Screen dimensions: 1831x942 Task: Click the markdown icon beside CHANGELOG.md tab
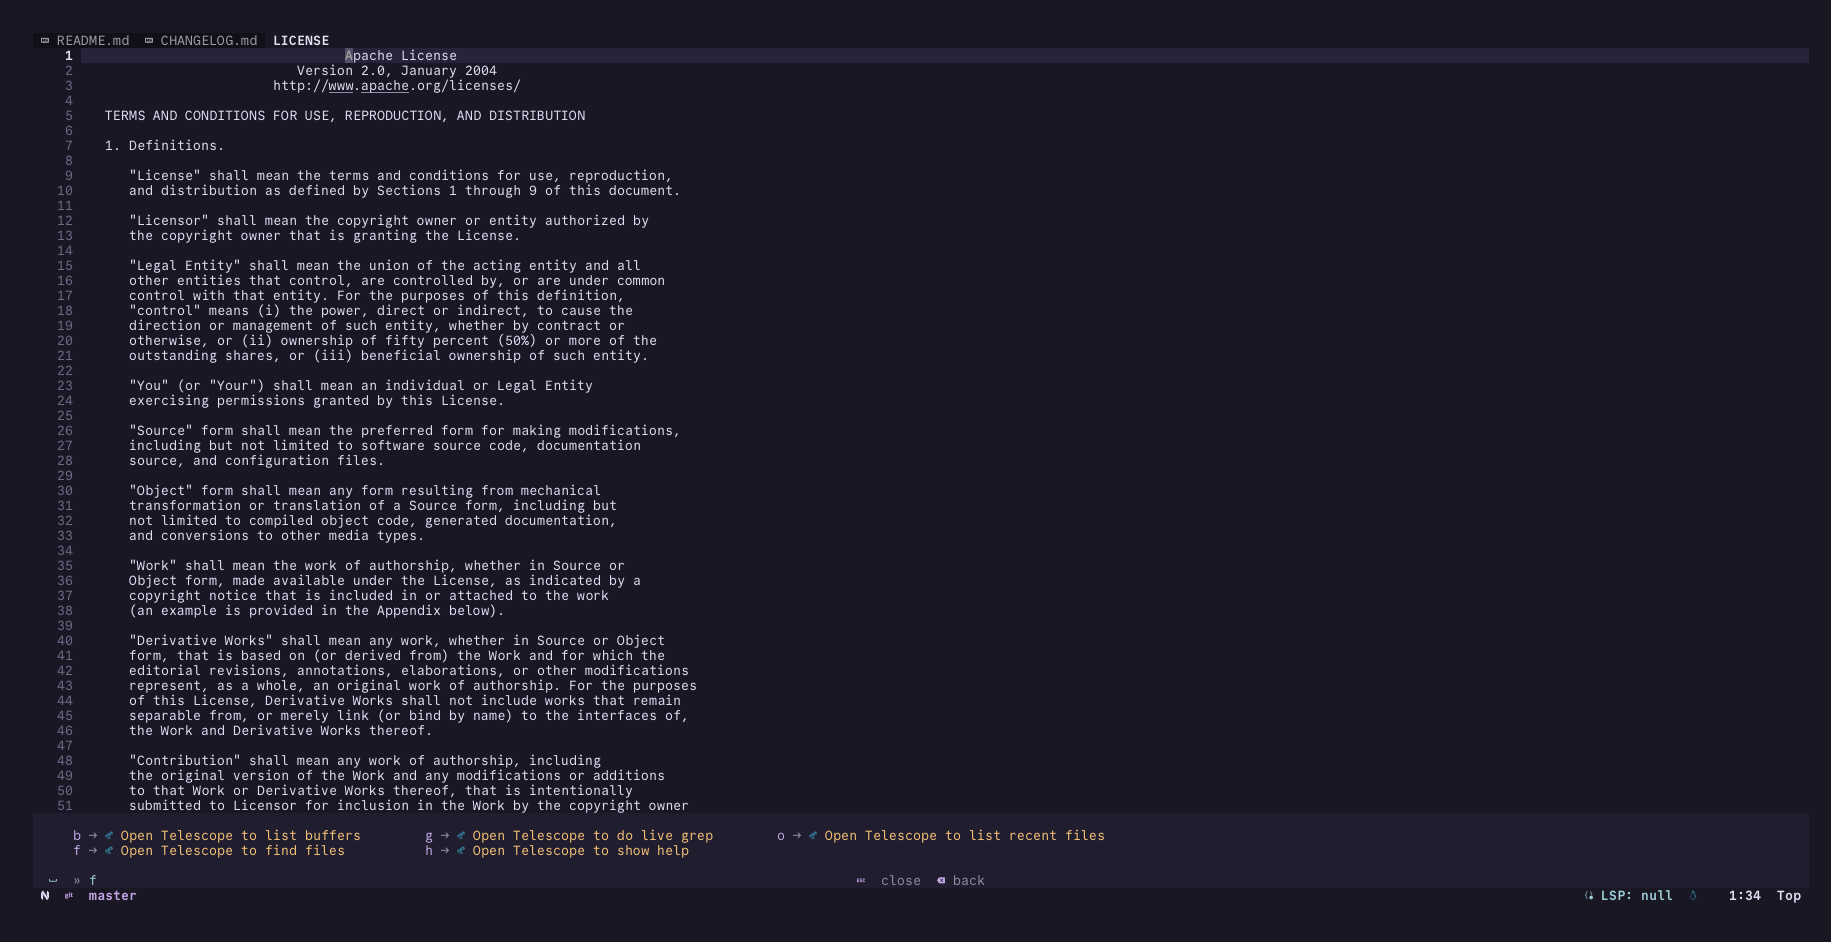[x=149, y=41]
